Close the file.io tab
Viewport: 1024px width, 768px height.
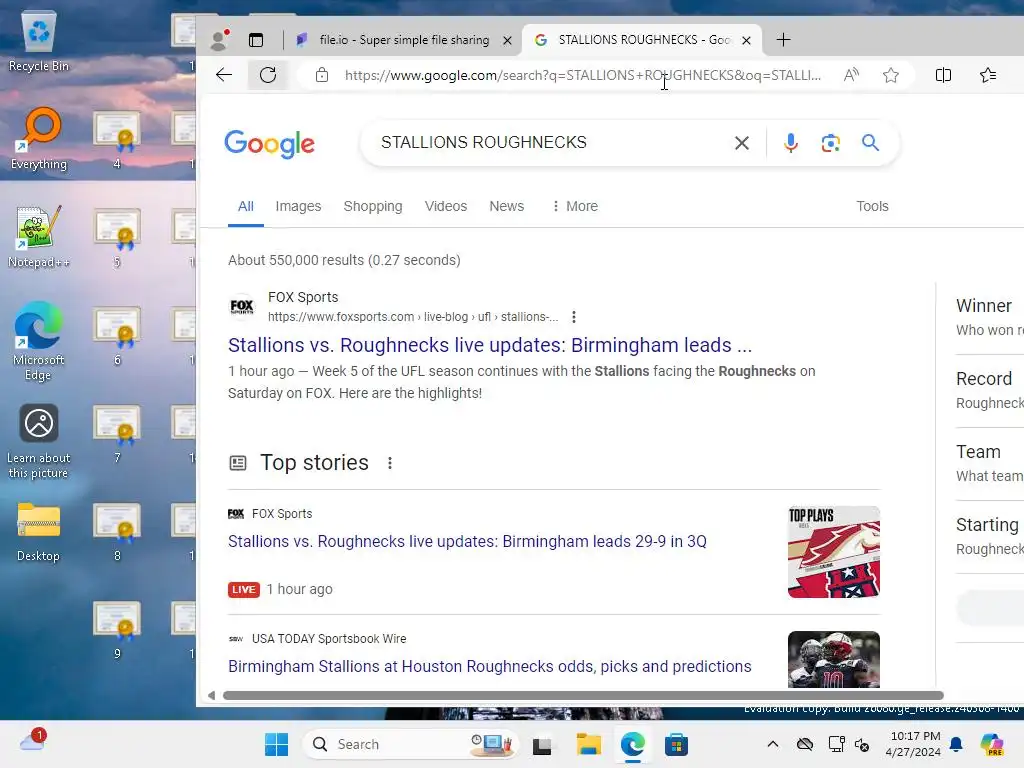[507, 40]
